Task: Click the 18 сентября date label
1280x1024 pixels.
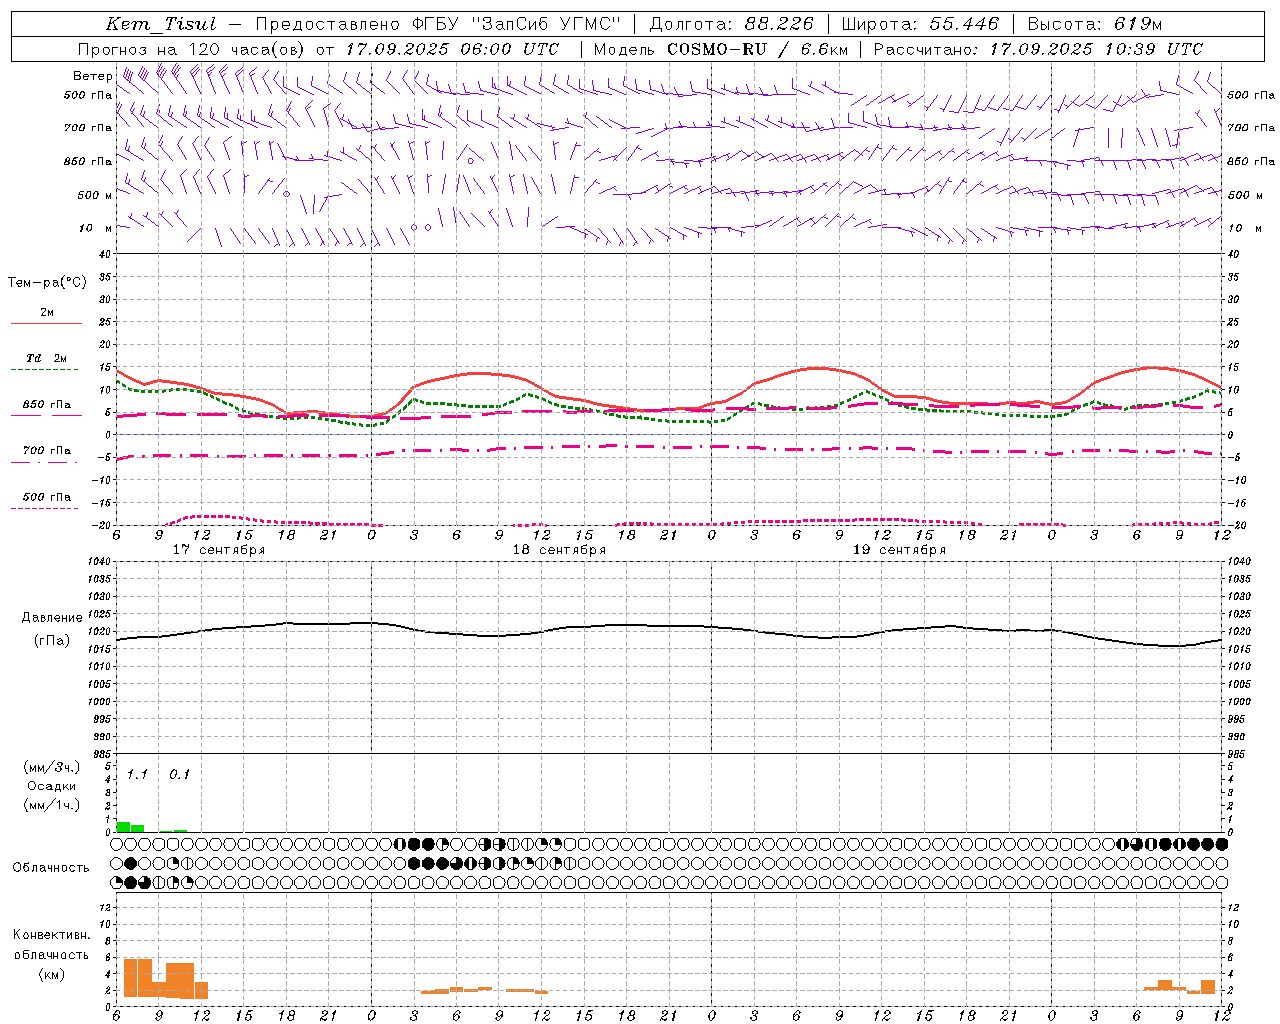Action: [559, 550]
